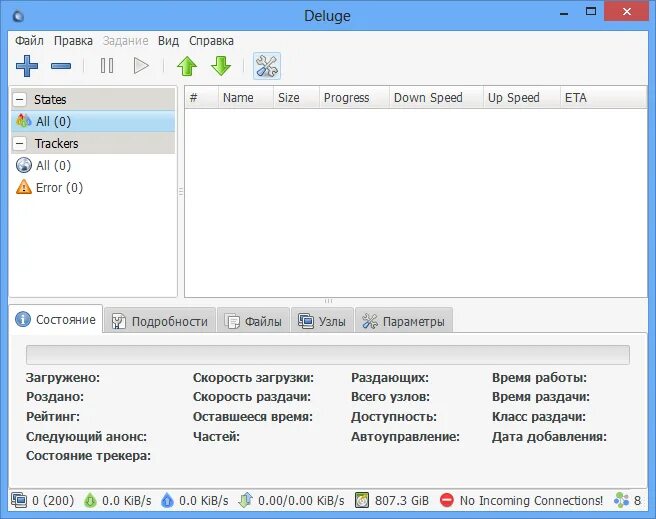Move torrent up the queue with the green up arrow
Viewport: 656px width, 519px height.
pos(187,66)
